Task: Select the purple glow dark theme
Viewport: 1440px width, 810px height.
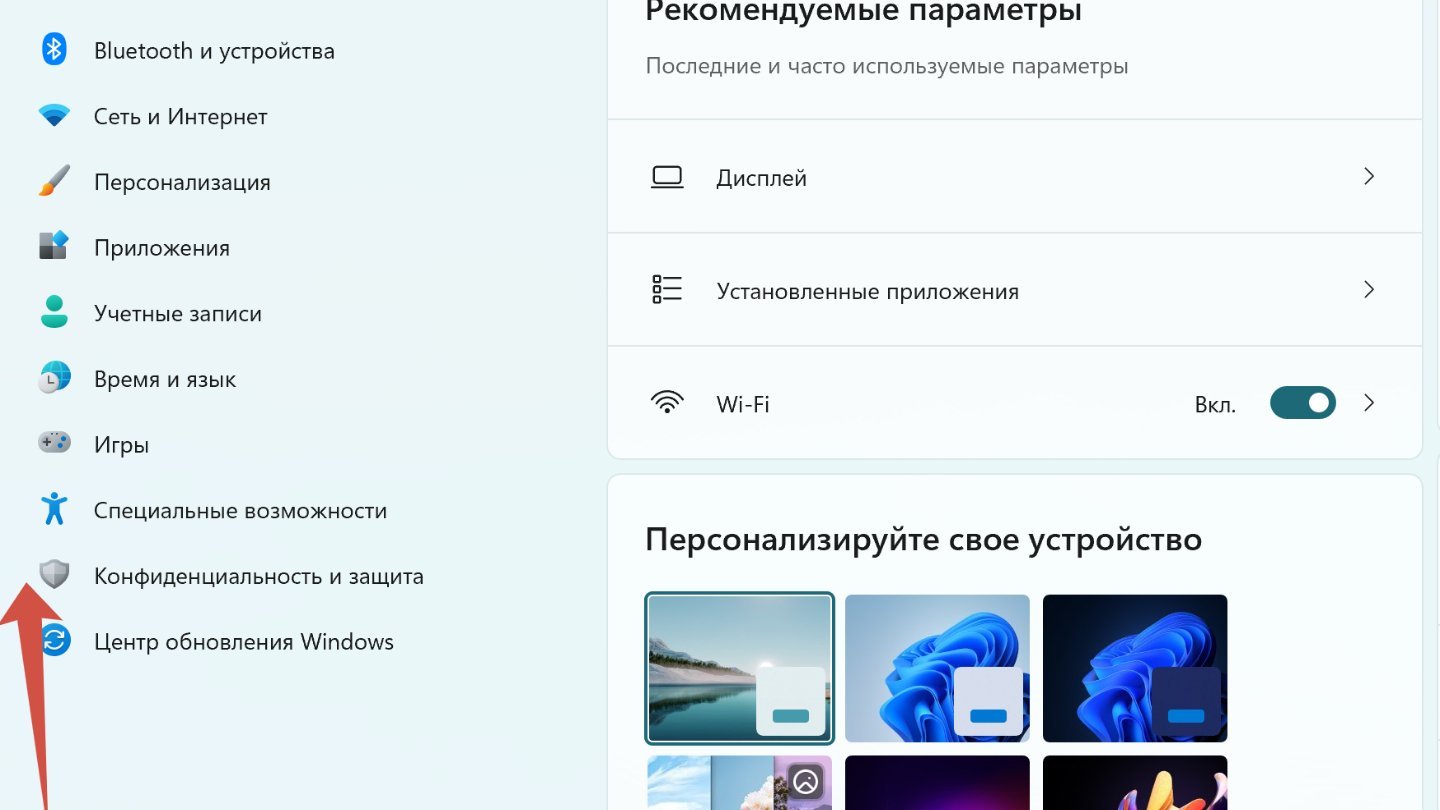Action: [937, 782]
